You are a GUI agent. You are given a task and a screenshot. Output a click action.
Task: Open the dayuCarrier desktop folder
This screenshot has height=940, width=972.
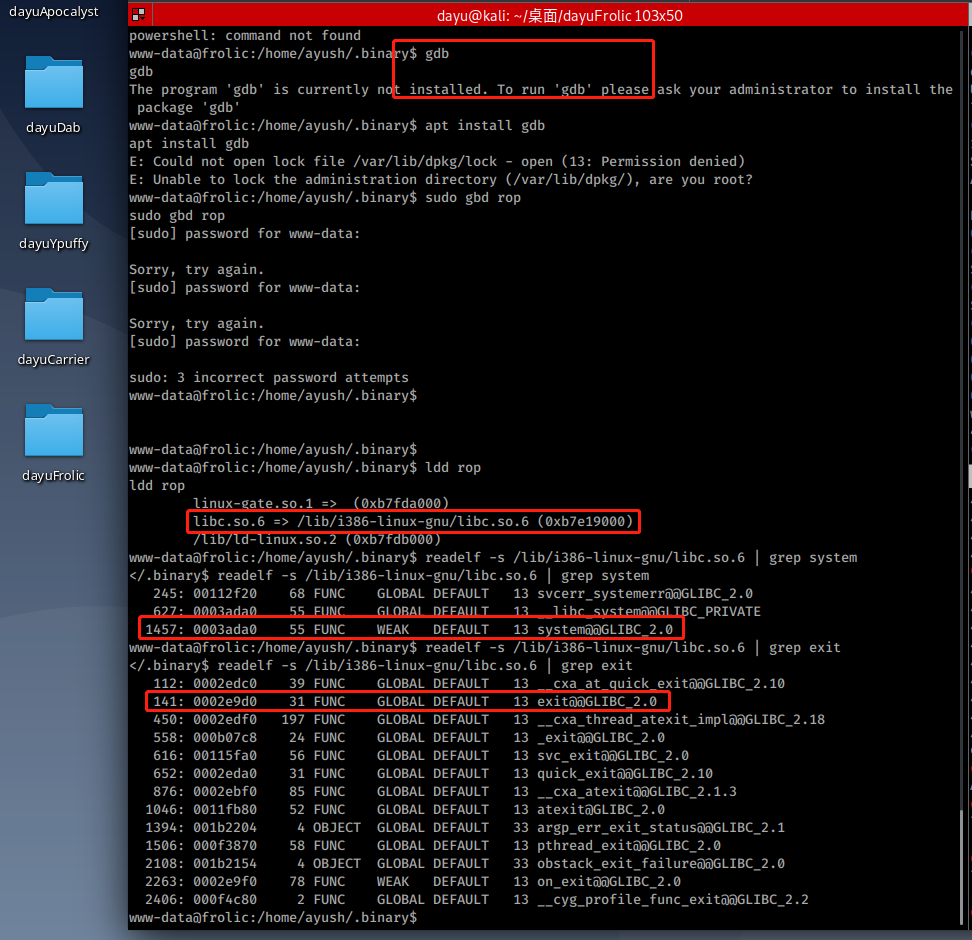pos(53,325)
